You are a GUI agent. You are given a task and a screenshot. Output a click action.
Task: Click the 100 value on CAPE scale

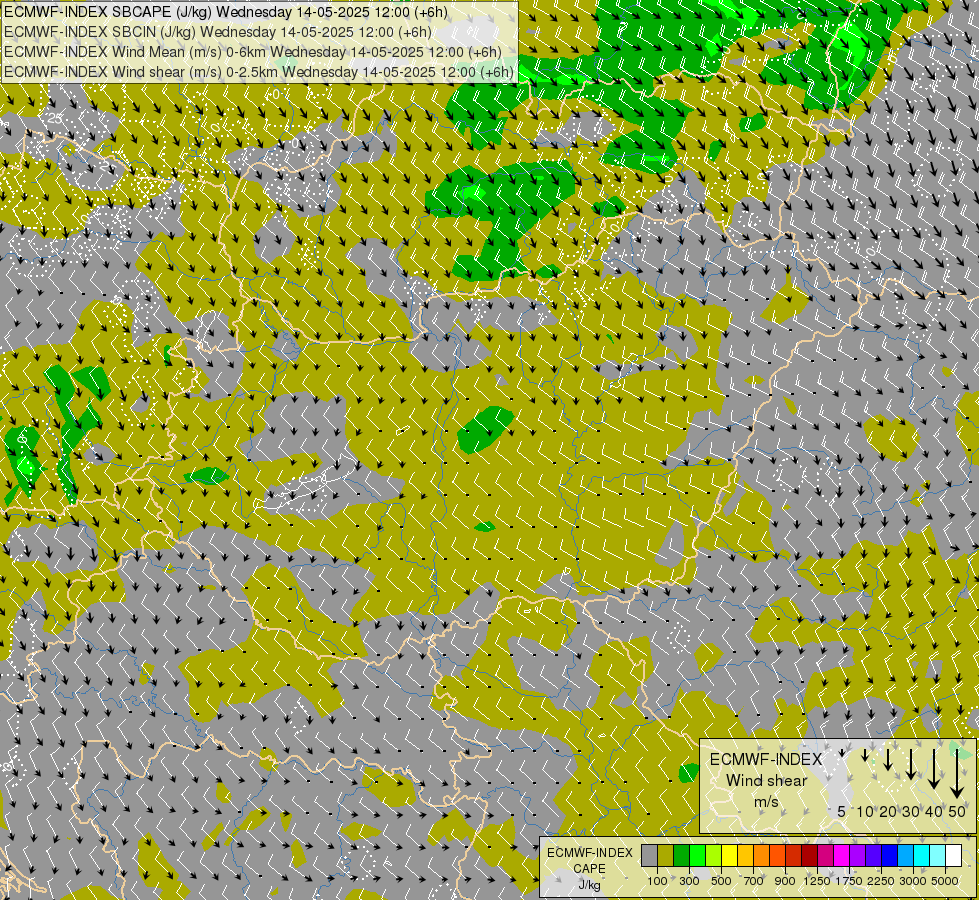pyautogui.click(x=657, y=881)
